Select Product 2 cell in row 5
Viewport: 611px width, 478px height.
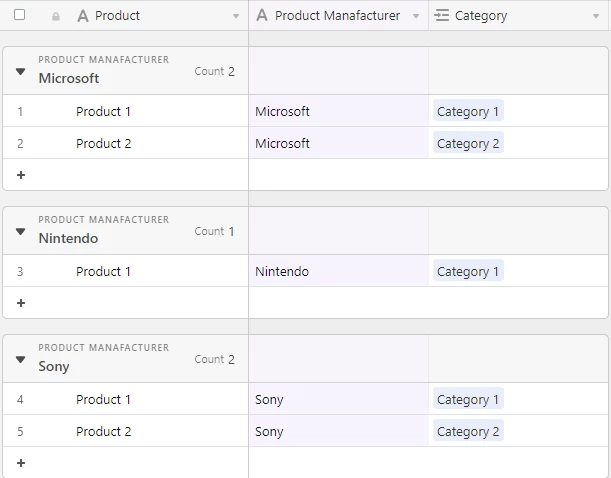pyautogui.click(x=104, y=431)
